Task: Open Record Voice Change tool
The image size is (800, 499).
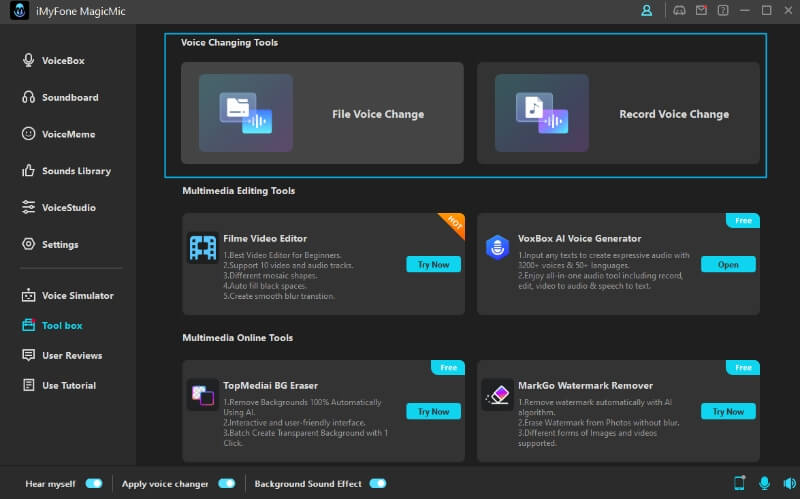Action: pyautogui.click(x=618, y=113)
